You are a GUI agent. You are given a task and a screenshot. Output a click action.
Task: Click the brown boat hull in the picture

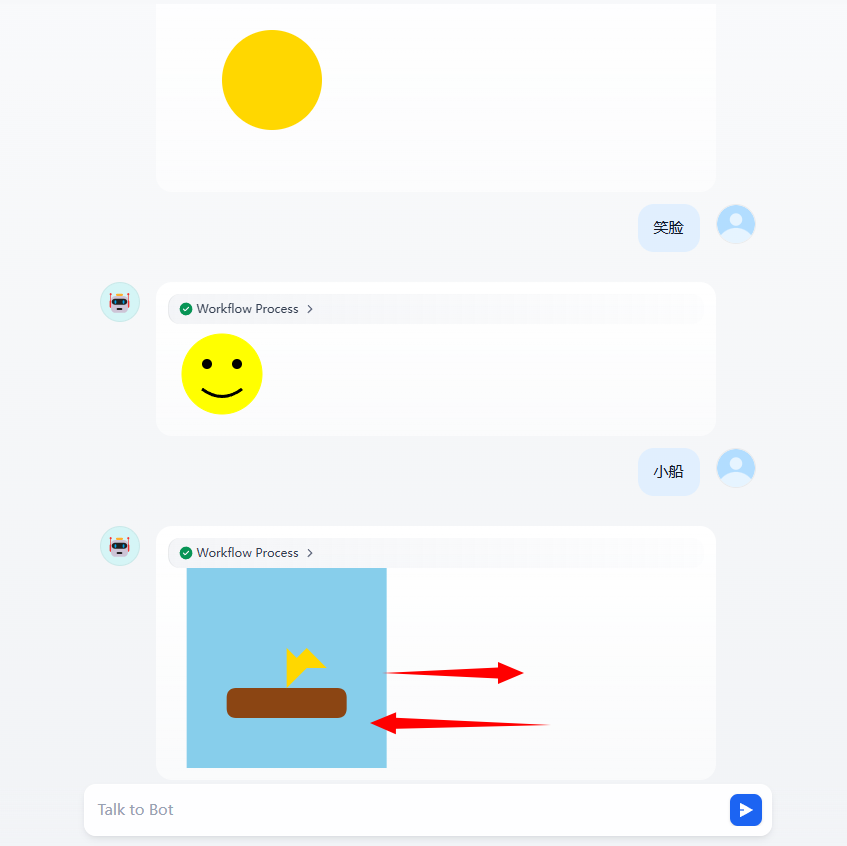(x=286, y=703)
